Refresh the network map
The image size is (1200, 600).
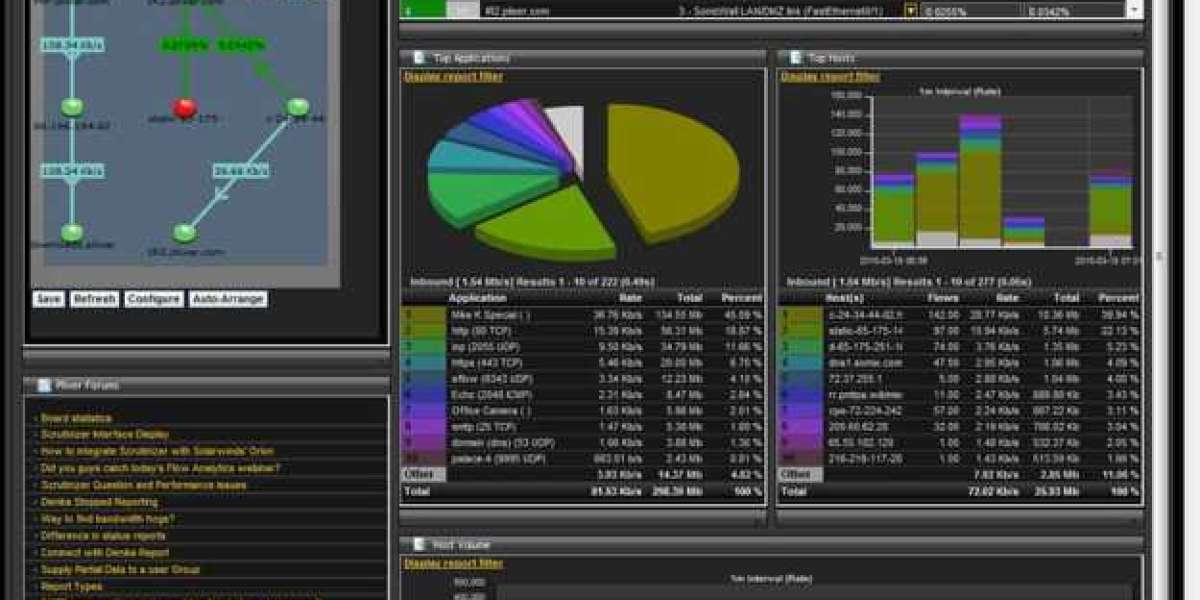[93, 297]
